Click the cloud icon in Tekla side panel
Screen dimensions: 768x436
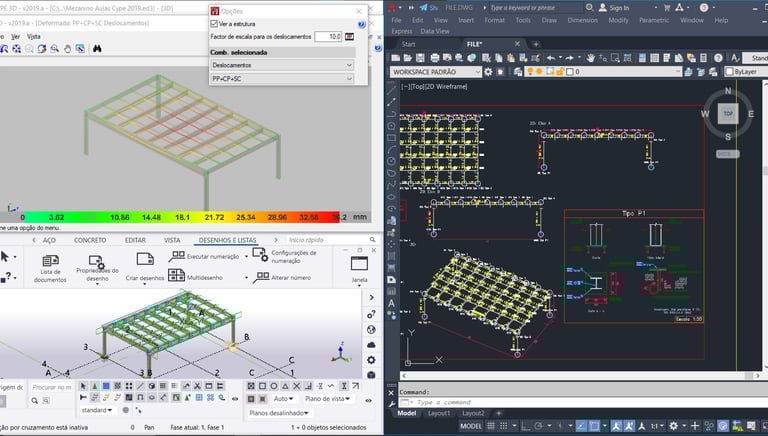click(371, 345)
